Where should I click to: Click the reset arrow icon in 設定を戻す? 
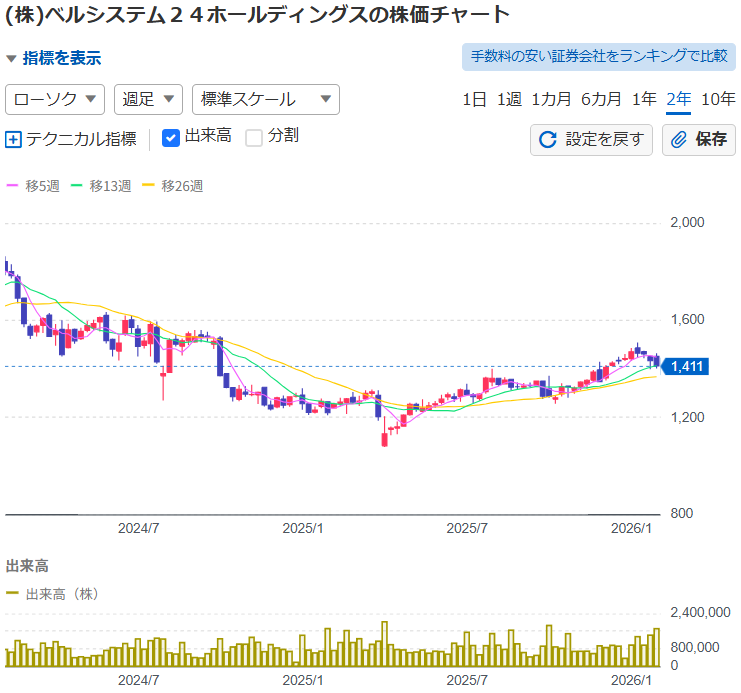[x=547, y=139]
